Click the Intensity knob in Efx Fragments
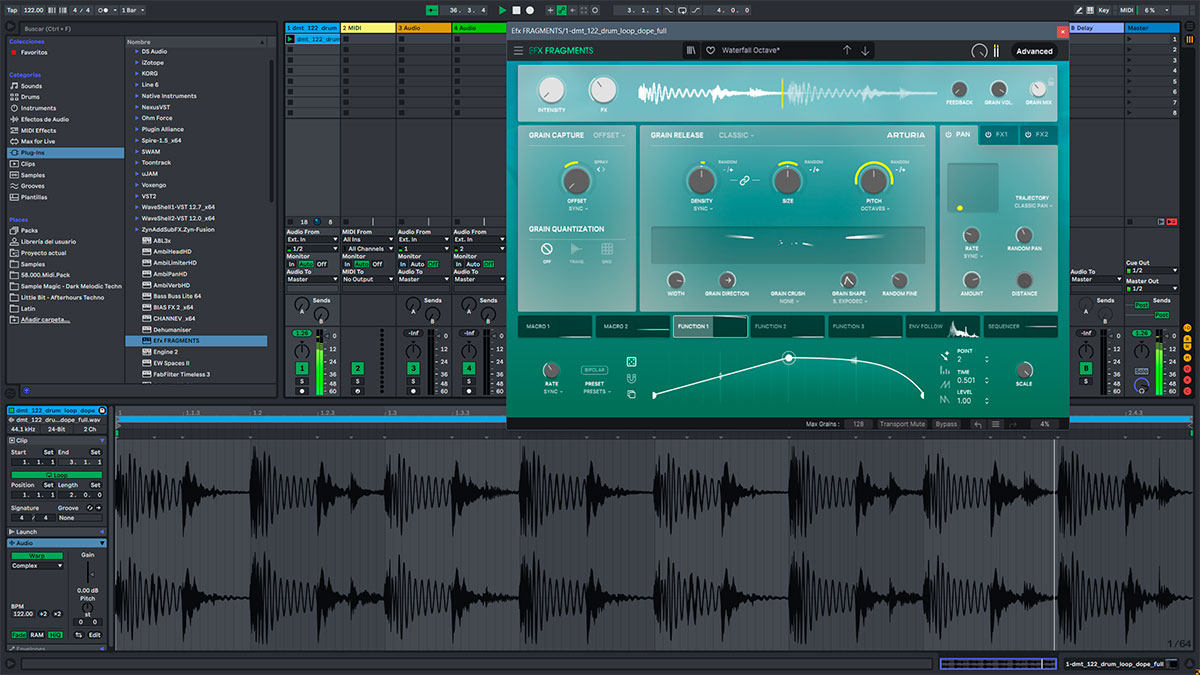1200x675 pixels. (x=551, y=90)
